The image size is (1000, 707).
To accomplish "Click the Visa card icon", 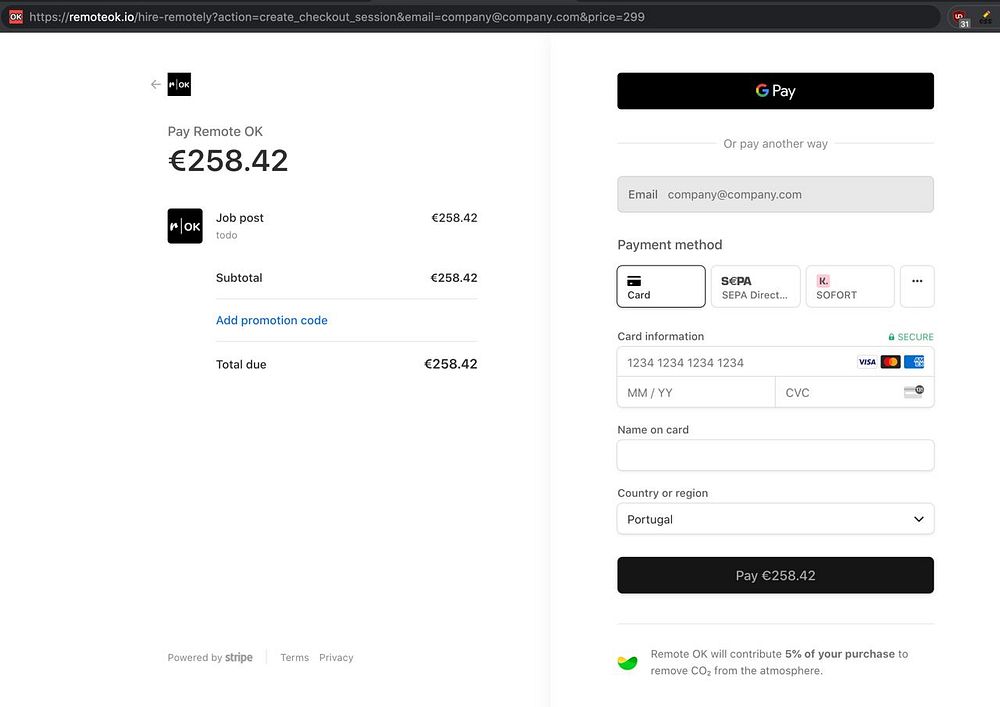I will click(x=867, y=362).
